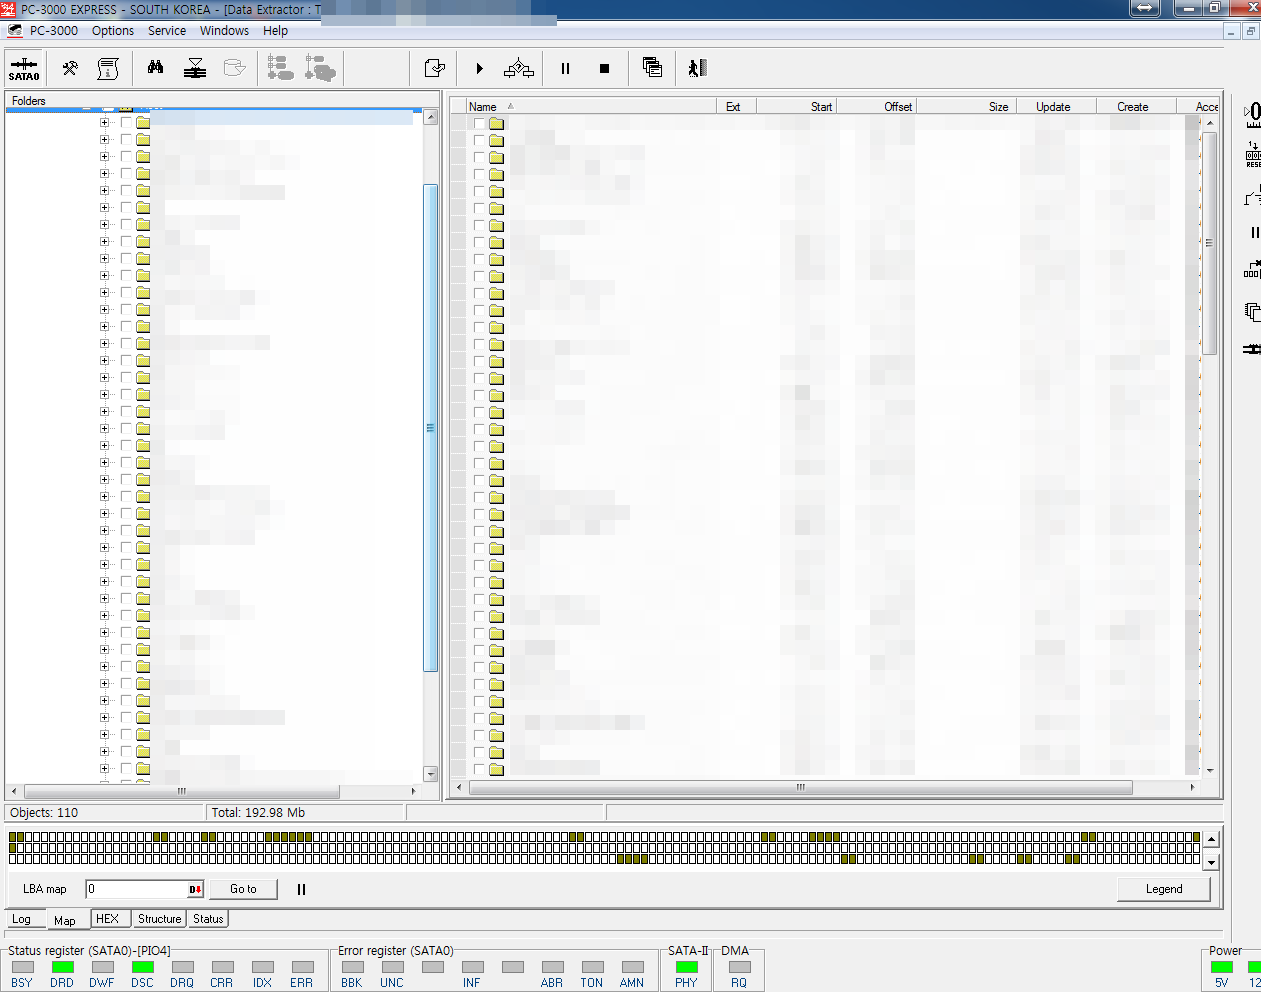Switch to the HEX tab
1261x992 pixels.
point(108,919)
